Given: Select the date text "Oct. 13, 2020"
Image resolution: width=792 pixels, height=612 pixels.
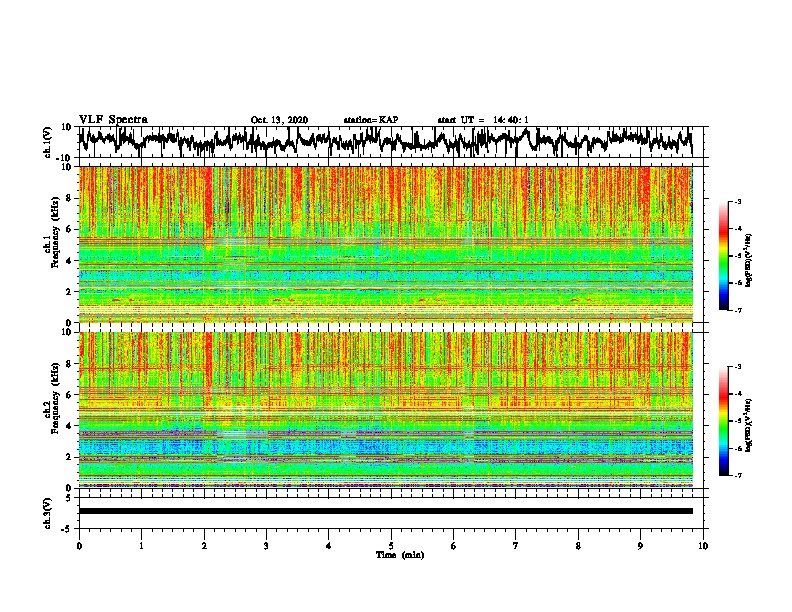Looking at the screenshot, I should pyautogui.click(x=279, y=120).
